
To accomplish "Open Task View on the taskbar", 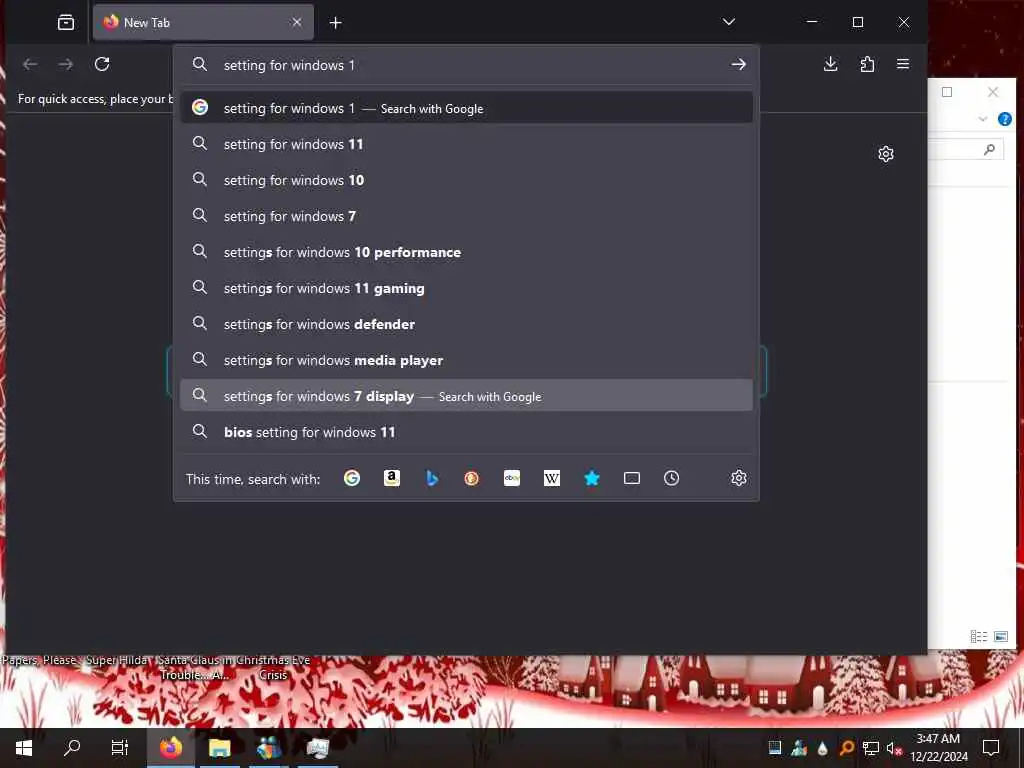I will (120, 748).
